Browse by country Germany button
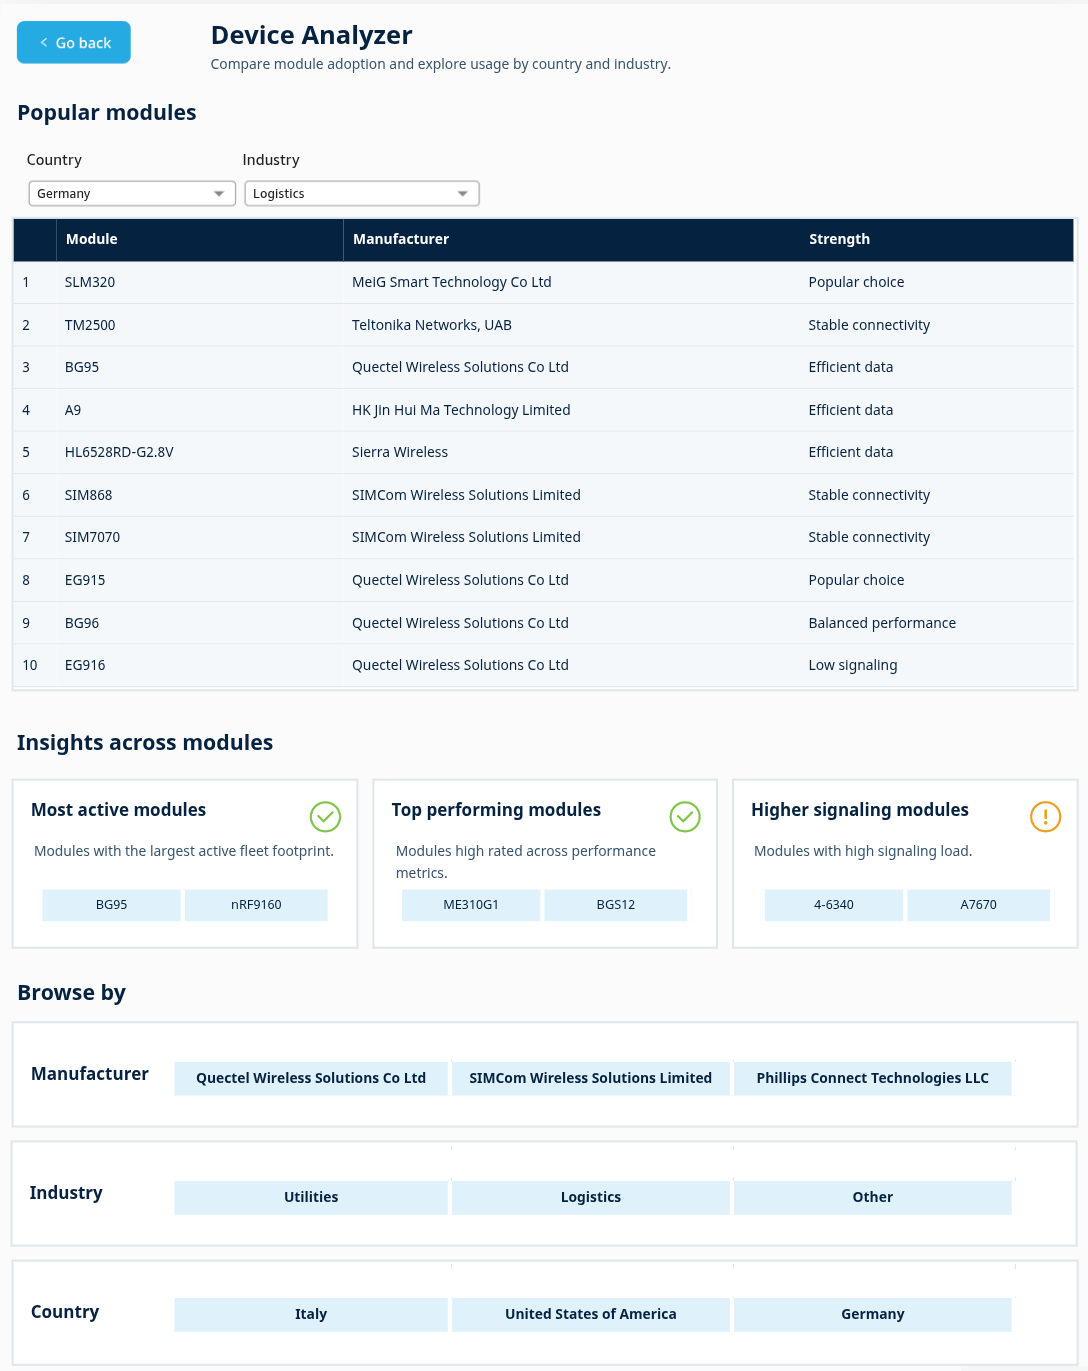This screenshot has width=1088, height=1371. coord(873,1314)
